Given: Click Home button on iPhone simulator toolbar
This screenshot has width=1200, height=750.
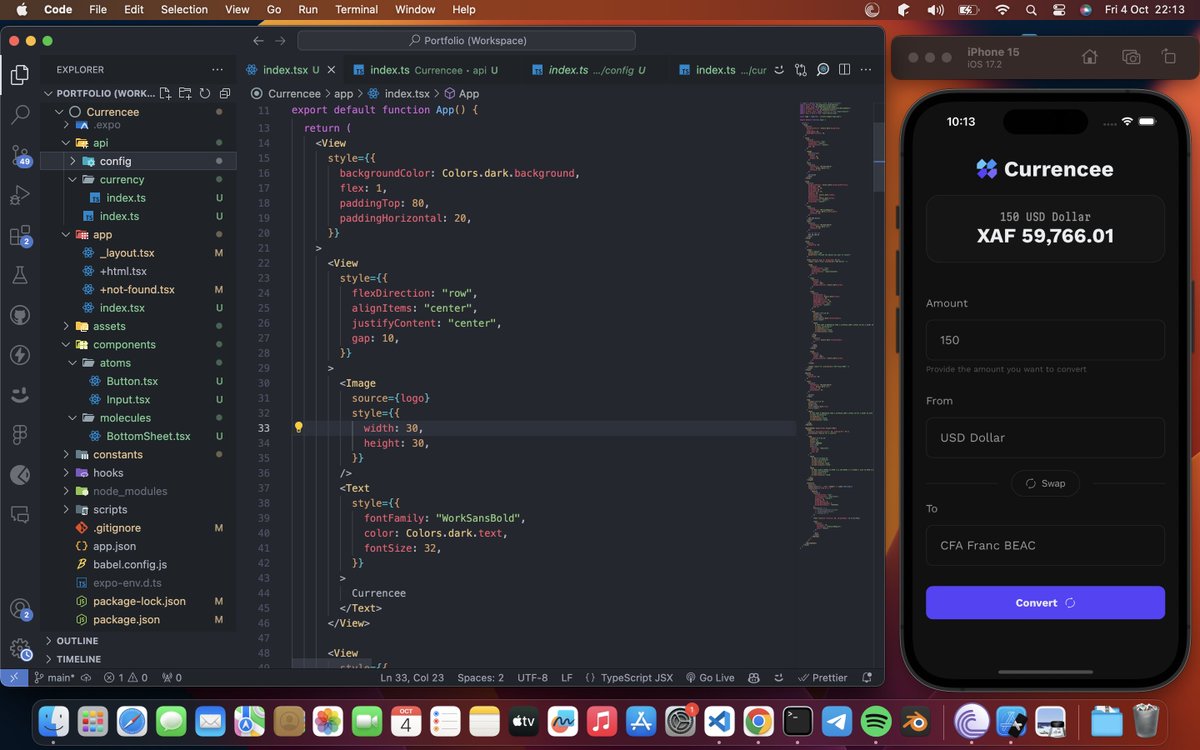Looking at the screenshot, I should tap(1090, 57).
